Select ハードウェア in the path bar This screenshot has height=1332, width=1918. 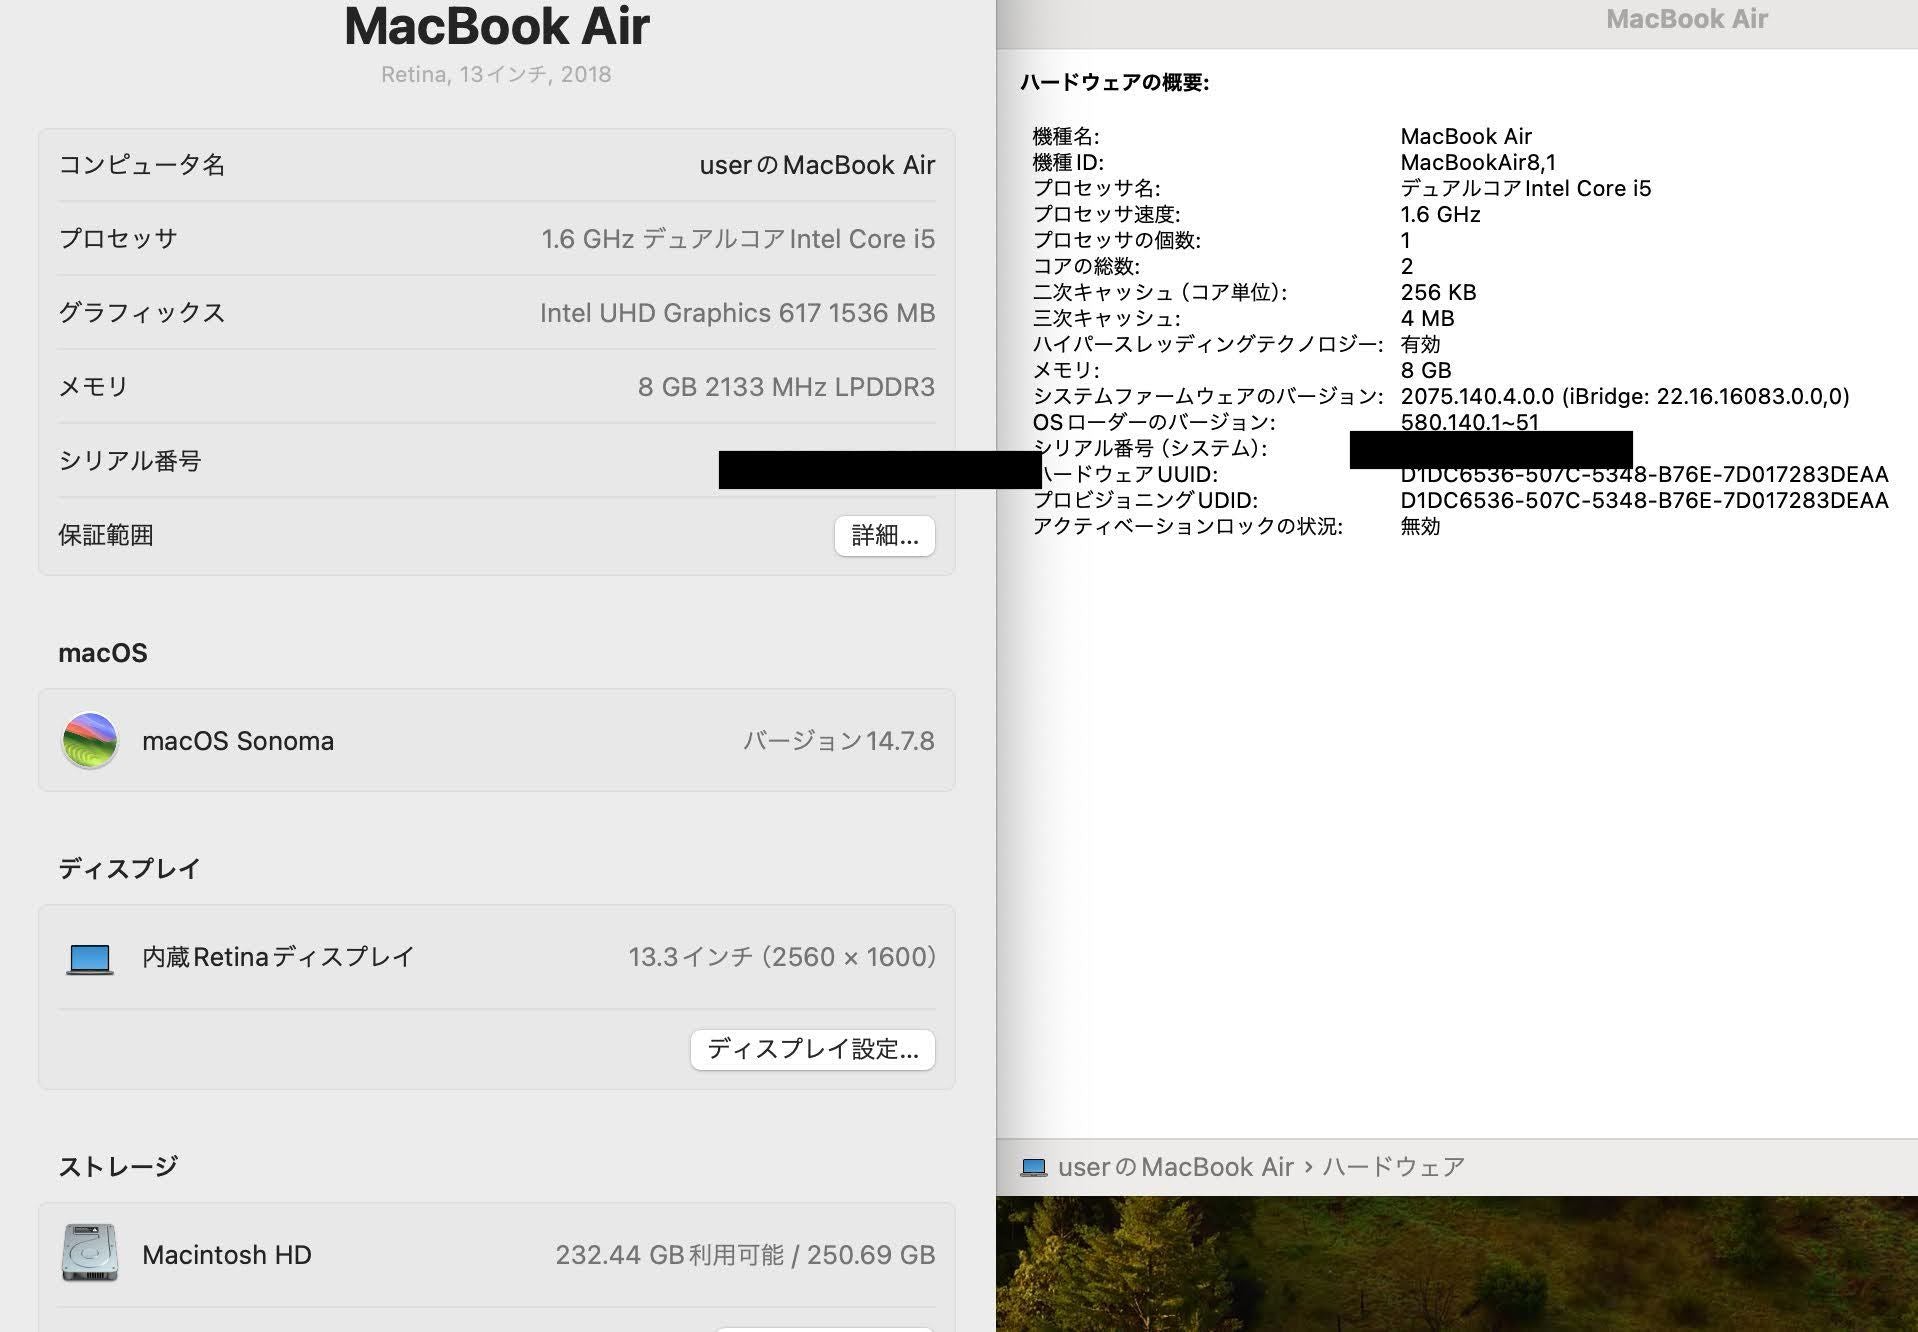[1393, 1167]
